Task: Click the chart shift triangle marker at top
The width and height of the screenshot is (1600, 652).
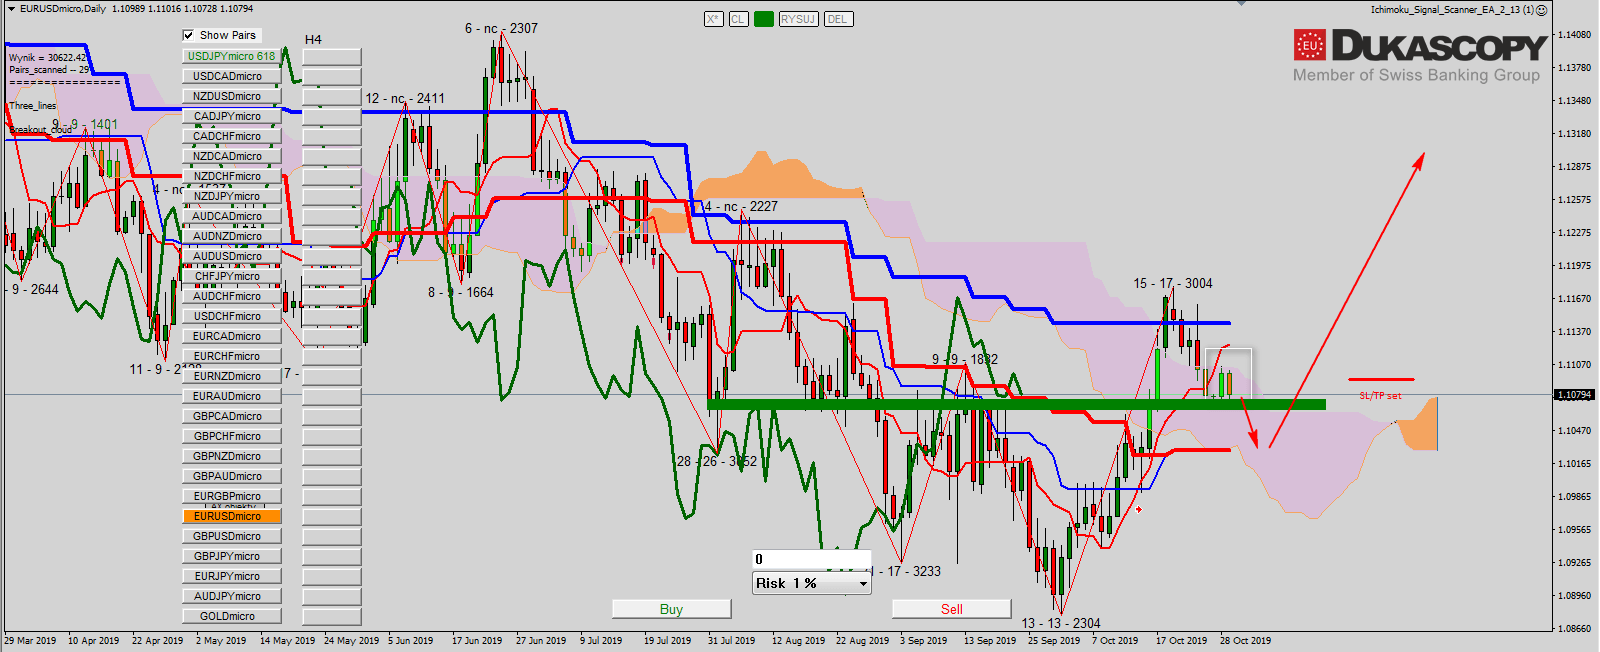Action: click(1242, 4)
